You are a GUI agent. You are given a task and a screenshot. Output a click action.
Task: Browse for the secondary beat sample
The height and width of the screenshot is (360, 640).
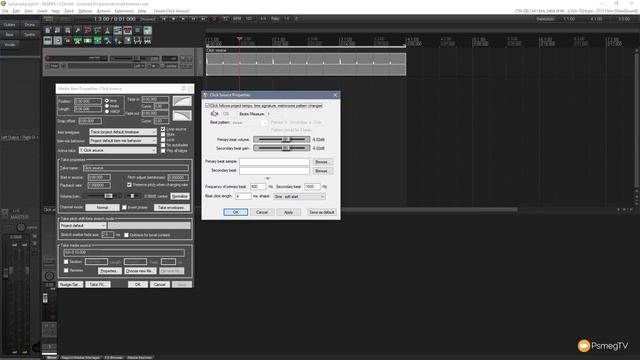[322, 171]
